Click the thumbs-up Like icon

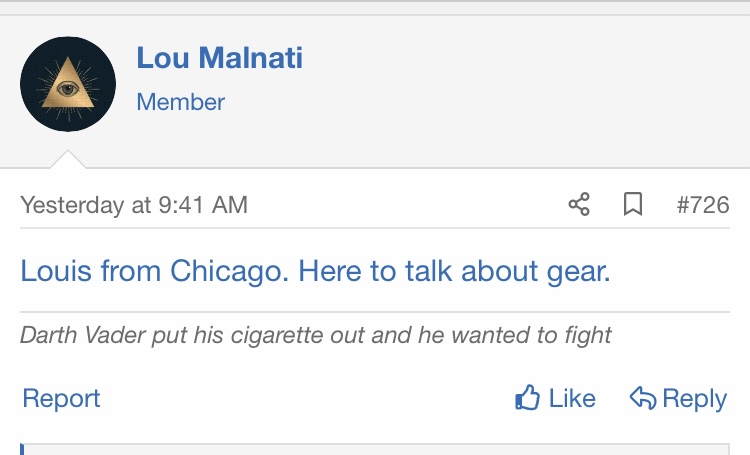click(x=528, y=399)
